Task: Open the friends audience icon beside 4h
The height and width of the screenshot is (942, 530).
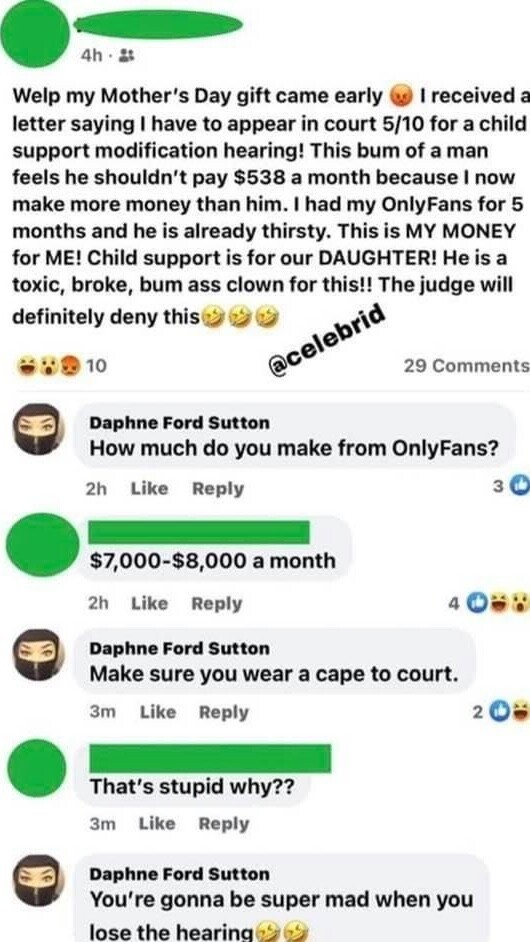Action: click(127, 56)
